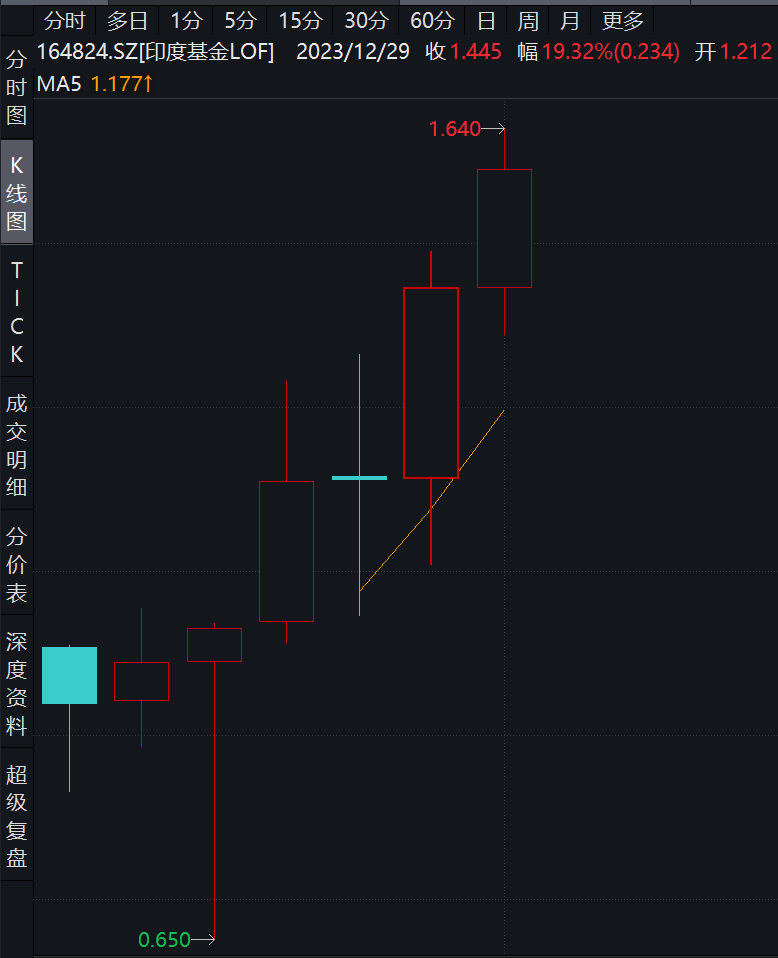Click the high price label 1.640
The width and height of the screenshot is (778, 958).
(x=455, y=129)
